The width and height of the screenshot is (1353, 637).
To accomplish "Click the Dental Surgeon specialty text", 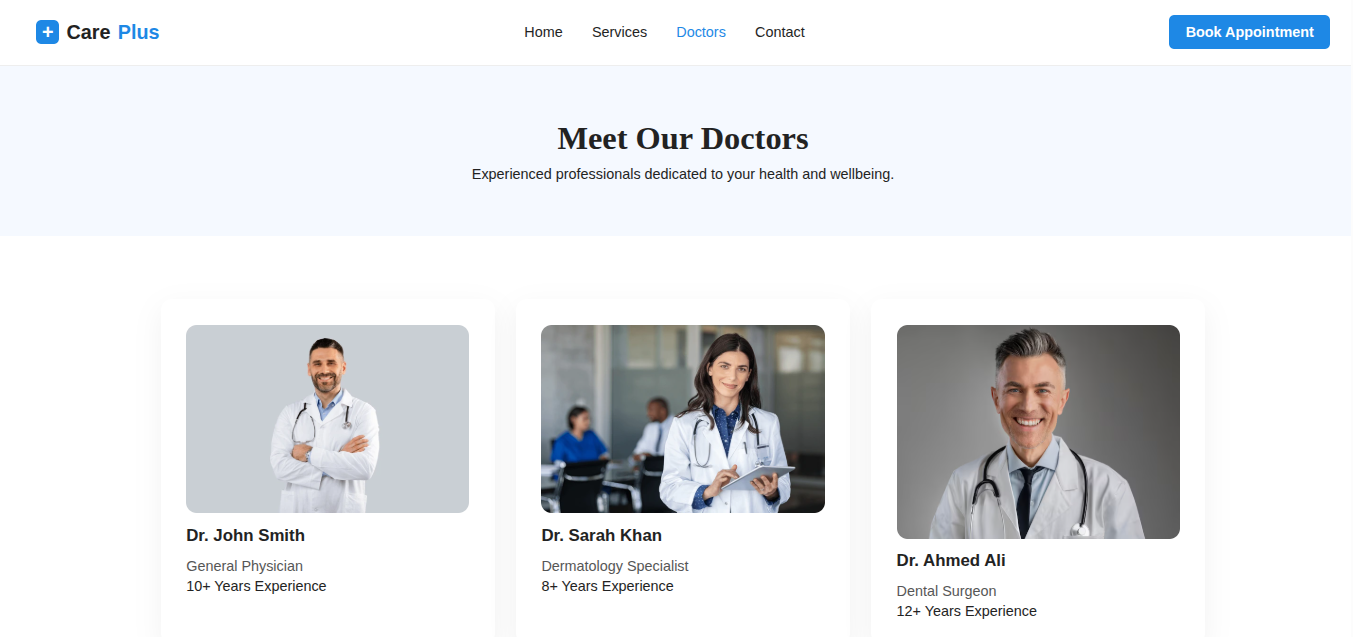I will pos(946,591).
